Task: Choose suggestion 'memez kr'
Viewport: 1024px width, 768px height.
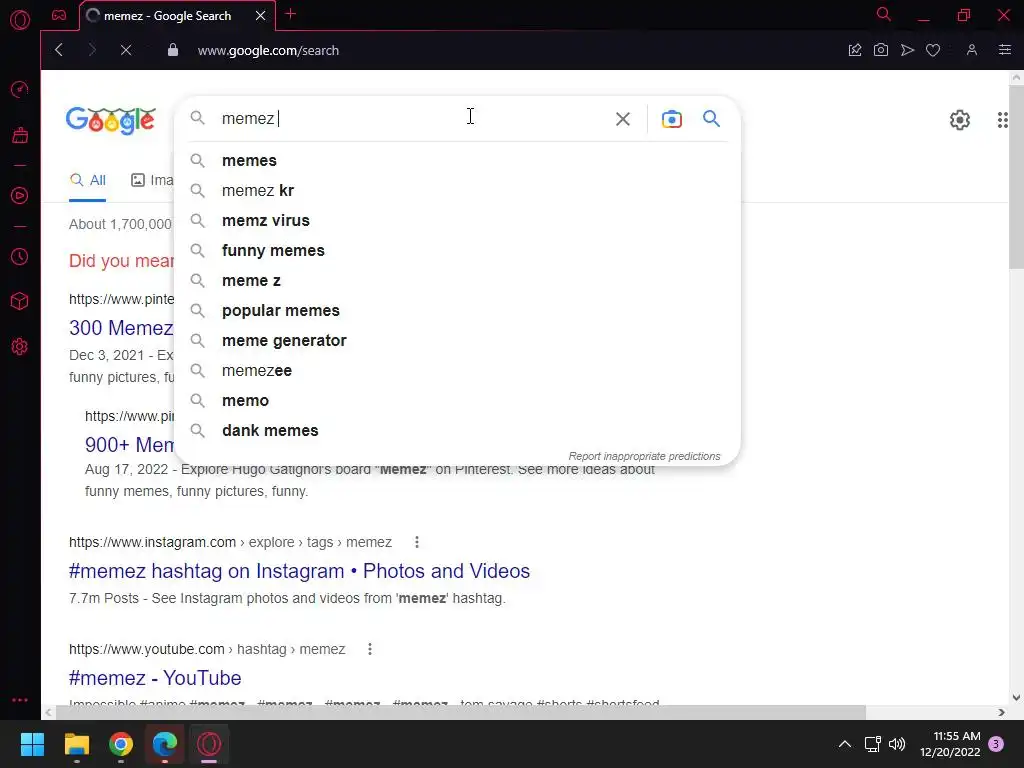Action: [457, 191]
